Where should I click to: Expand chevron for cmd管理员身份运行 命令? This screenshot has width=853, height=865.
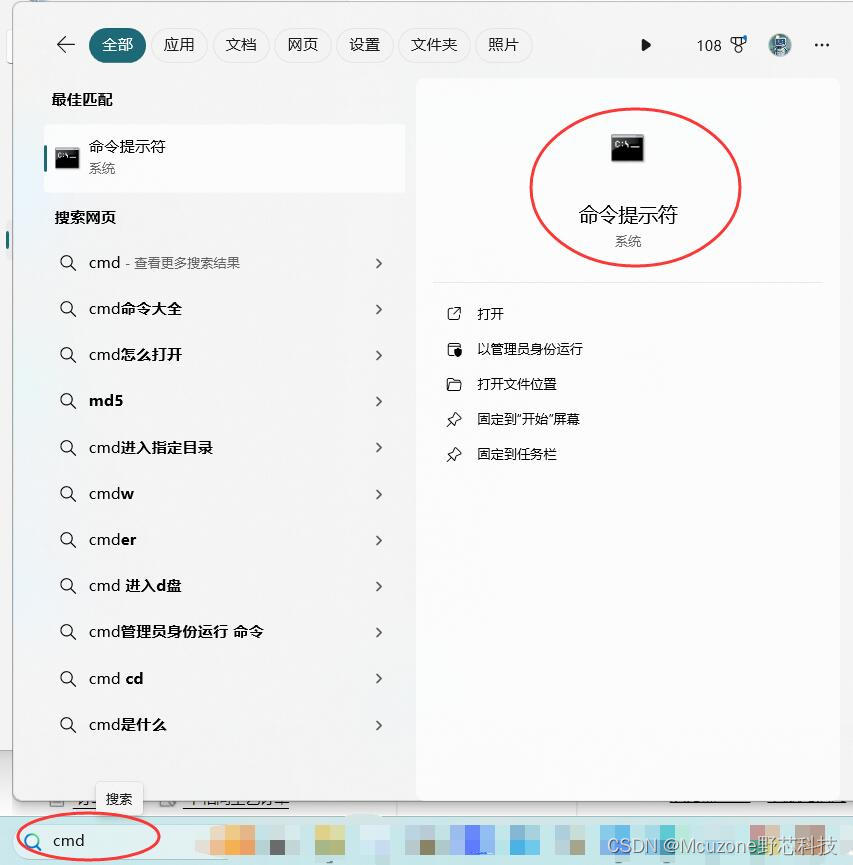point(378,632)
